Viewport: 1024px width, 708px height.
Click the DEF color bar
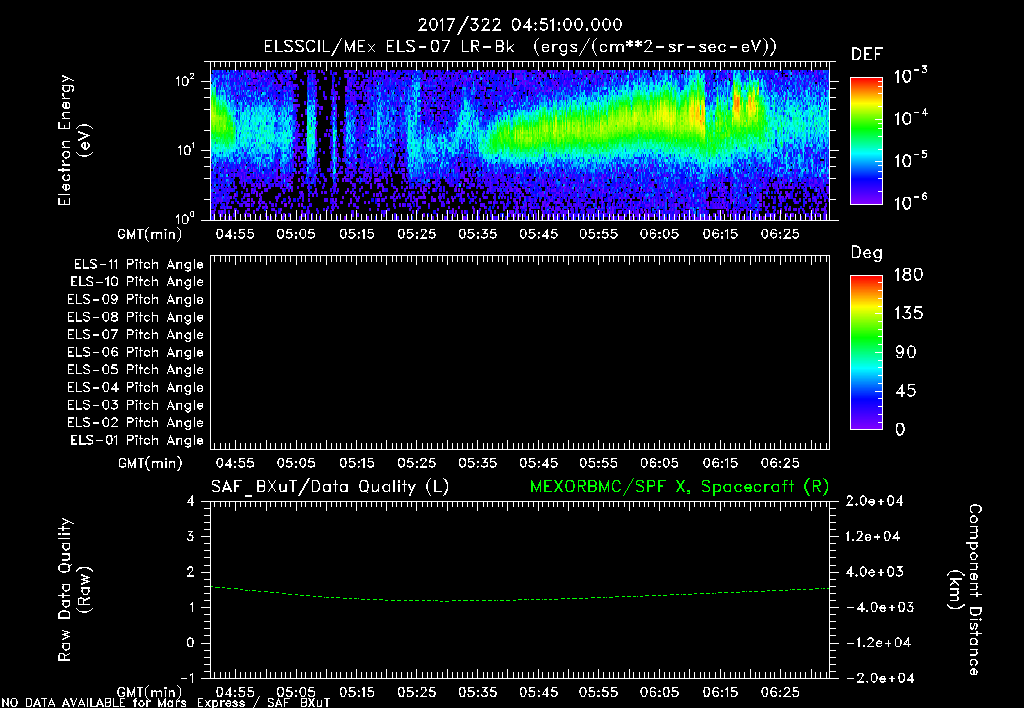(x=866, y=141)
